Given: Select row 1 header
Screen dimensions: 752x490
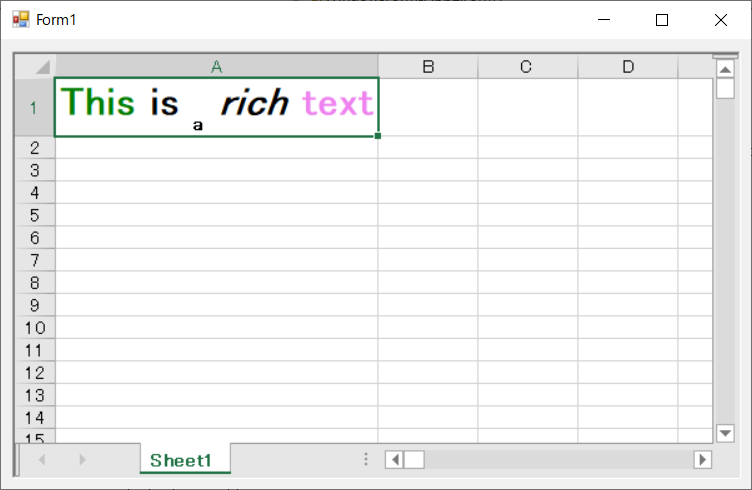Looking at the screenshot, I should click(x=34, y=107).
